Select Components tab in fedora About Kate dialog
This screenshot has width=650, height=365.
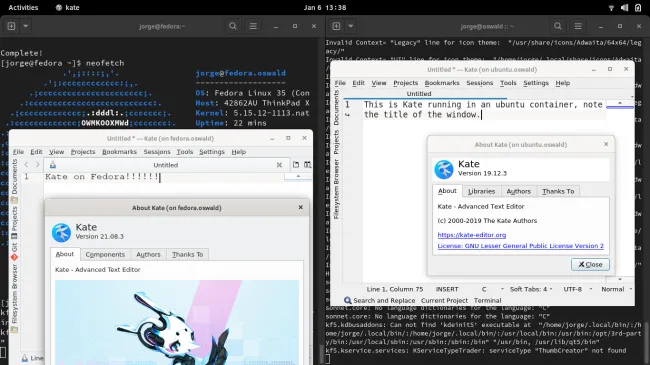[105, 255]
